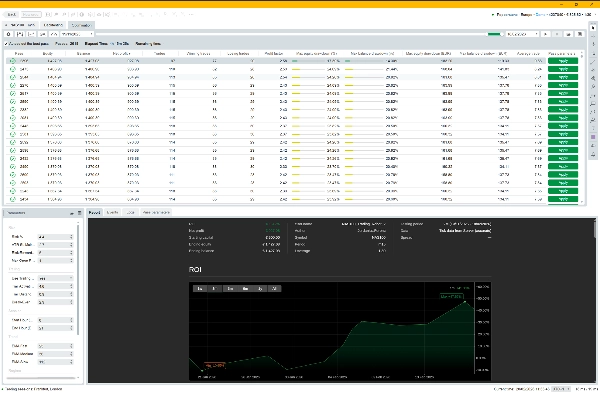The width and height of the screenshot is (600, 393).
Task: Click the Parameters panel horizontal scrollbar
Action: coord(41,378)
